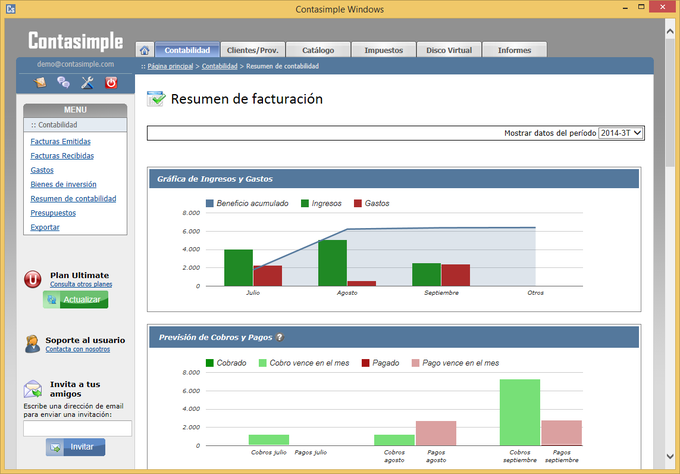Image resolution: width=680 pixels, height=474 pixels.
Task: Click the invitation email input field
Action: [x=78, y=428]
